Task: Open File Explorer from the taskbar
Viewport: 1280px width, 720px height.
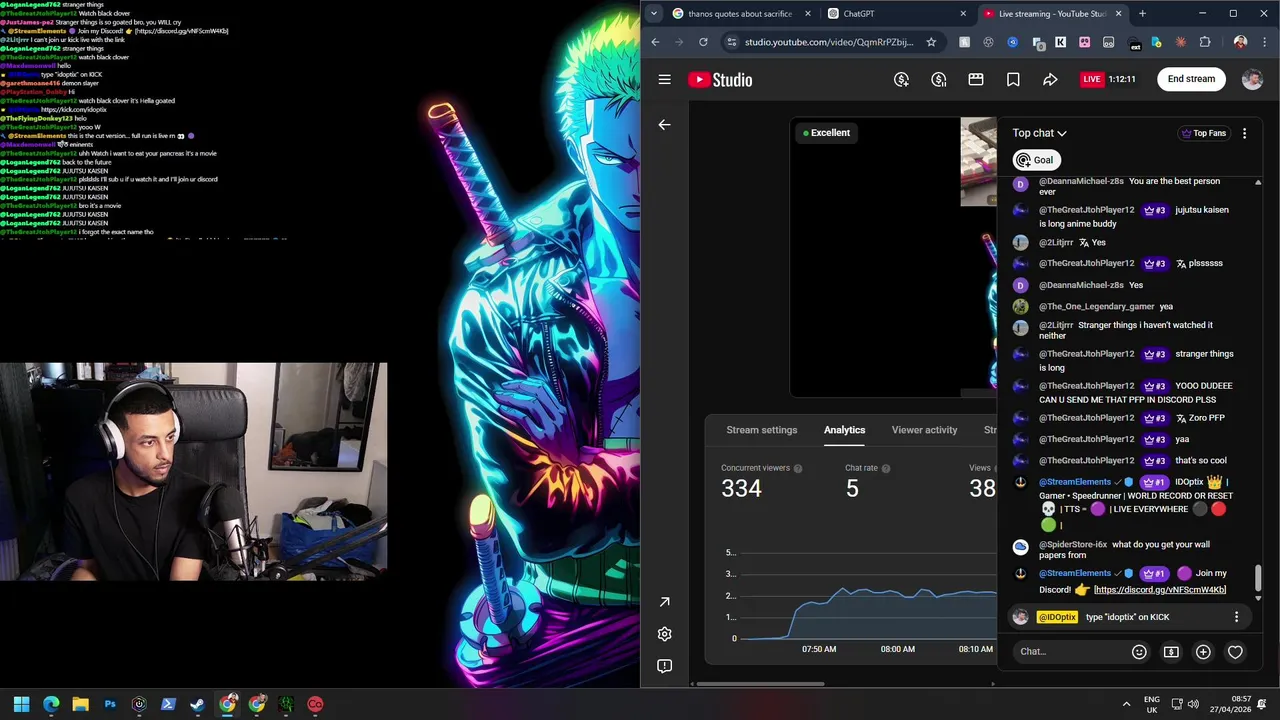Action: (80, 704)
